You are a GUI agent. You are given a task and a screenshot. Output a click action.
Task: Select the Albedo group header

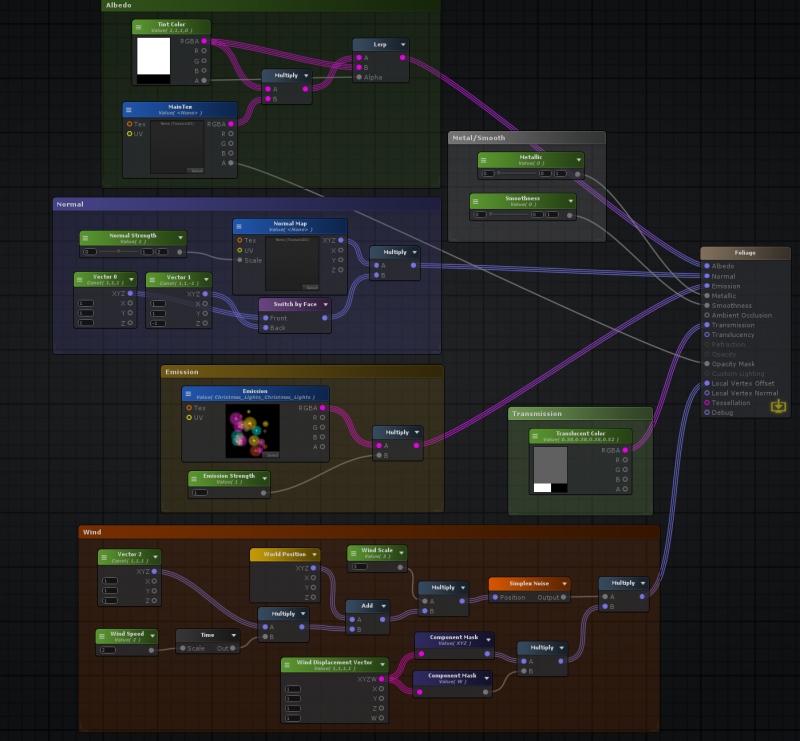tap(118, 6)
